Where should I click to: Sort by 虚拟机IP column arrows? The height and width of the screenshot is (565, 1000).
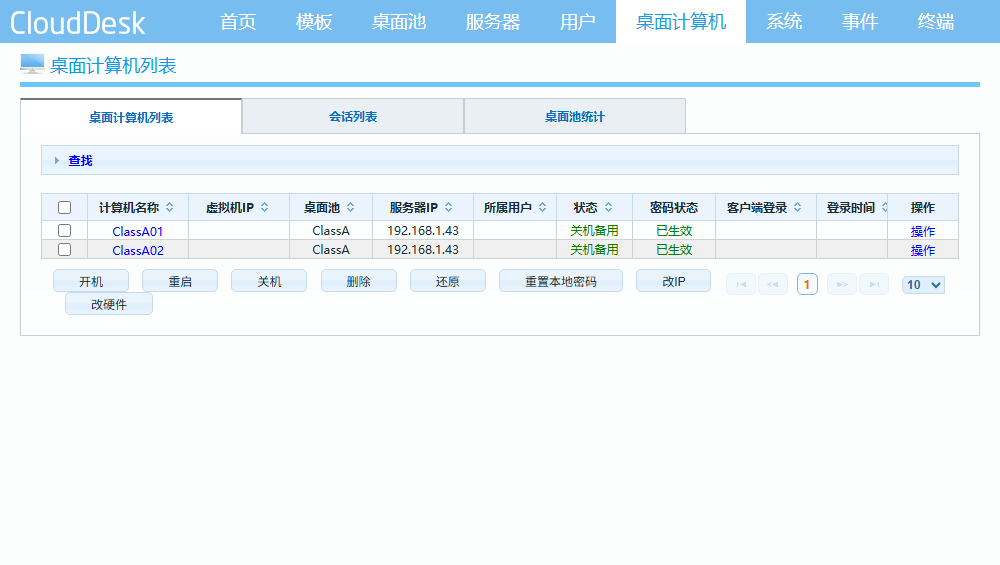click(265, 207)
